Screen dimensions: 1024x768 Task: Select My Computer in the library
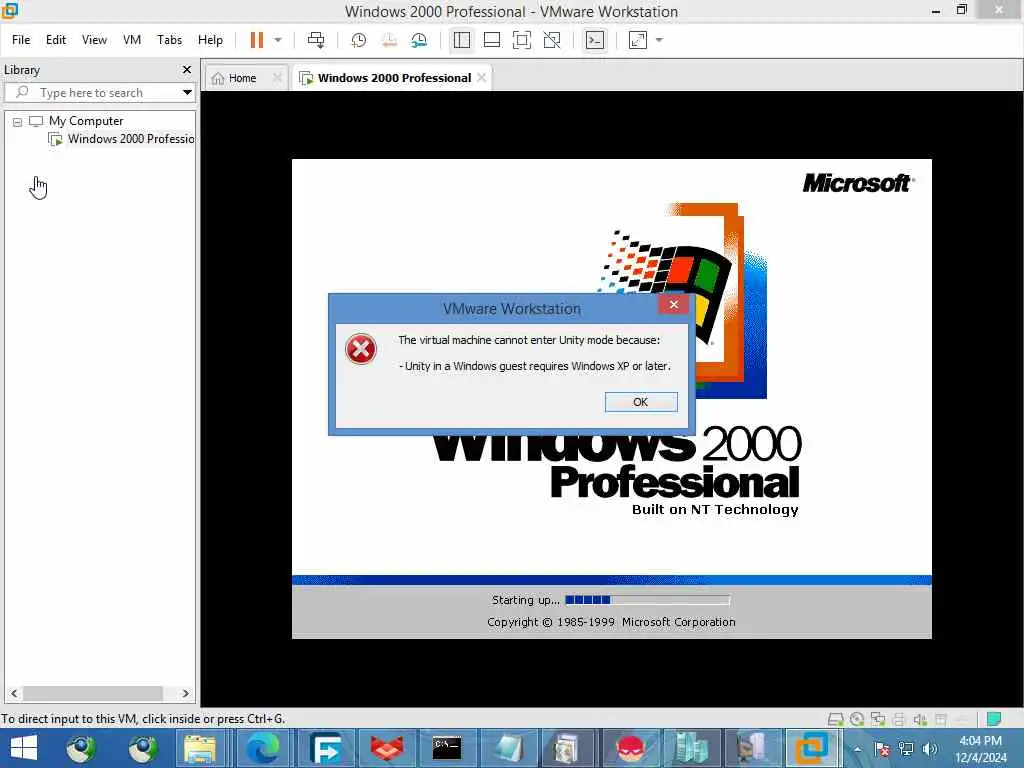coord(86,121)
